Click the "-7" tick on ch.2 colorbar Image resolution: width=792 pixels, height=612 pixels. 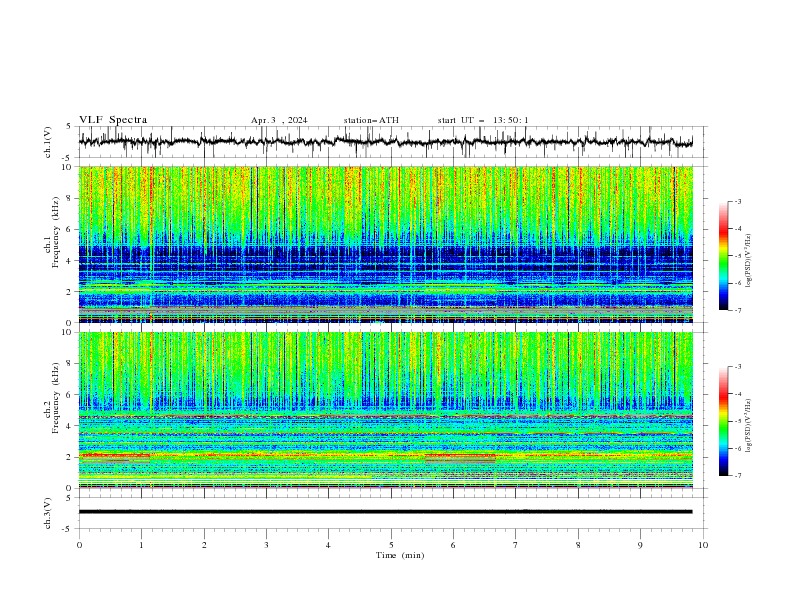(737, 475)
